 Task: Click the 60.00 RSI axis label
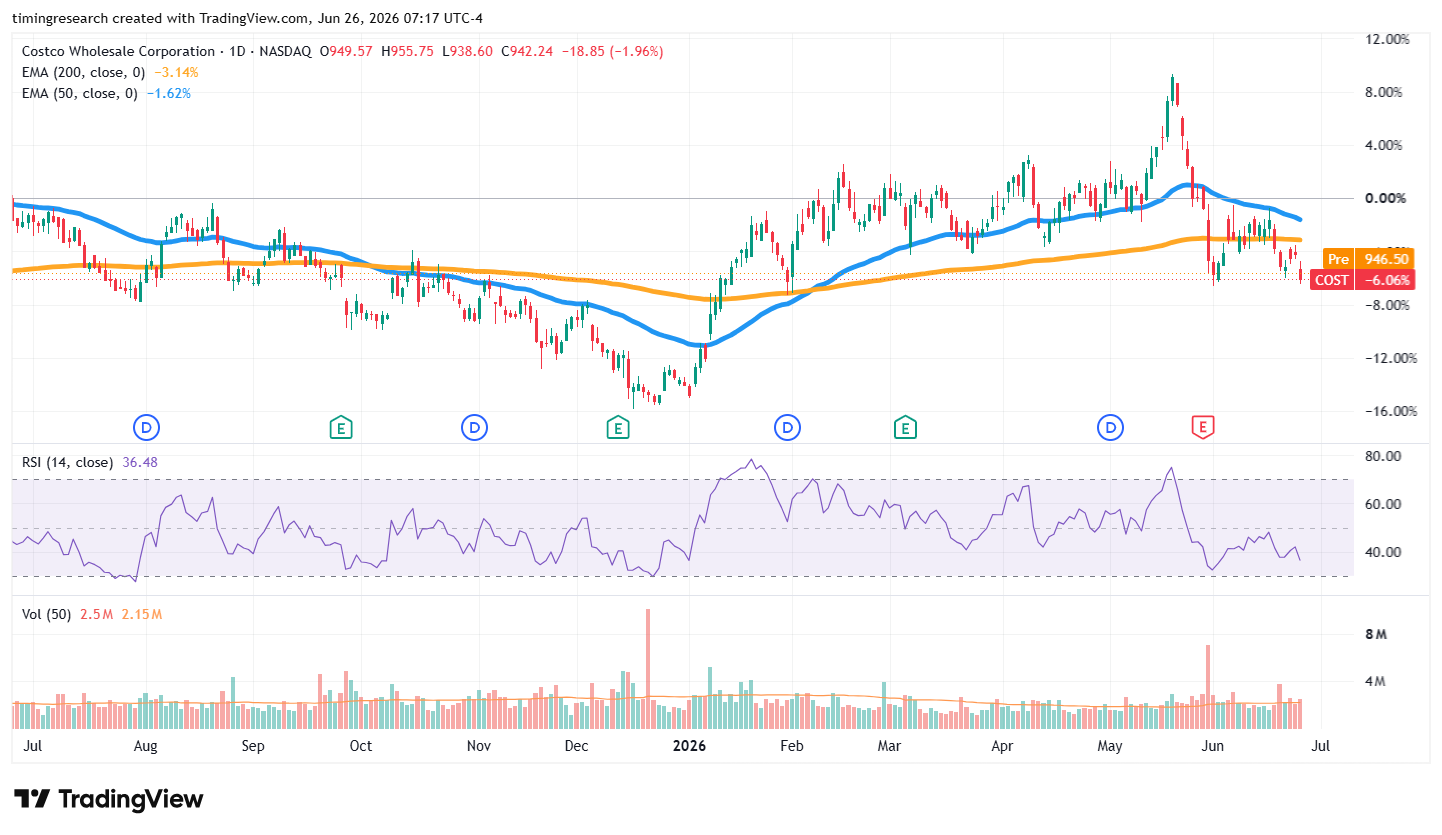point(1384,504)
